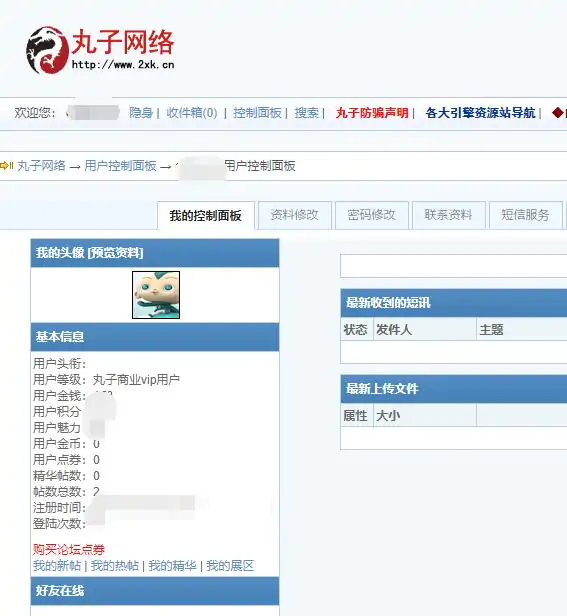Click the 用户点券 value row
The image size is (567, 616).
[66, 460]
